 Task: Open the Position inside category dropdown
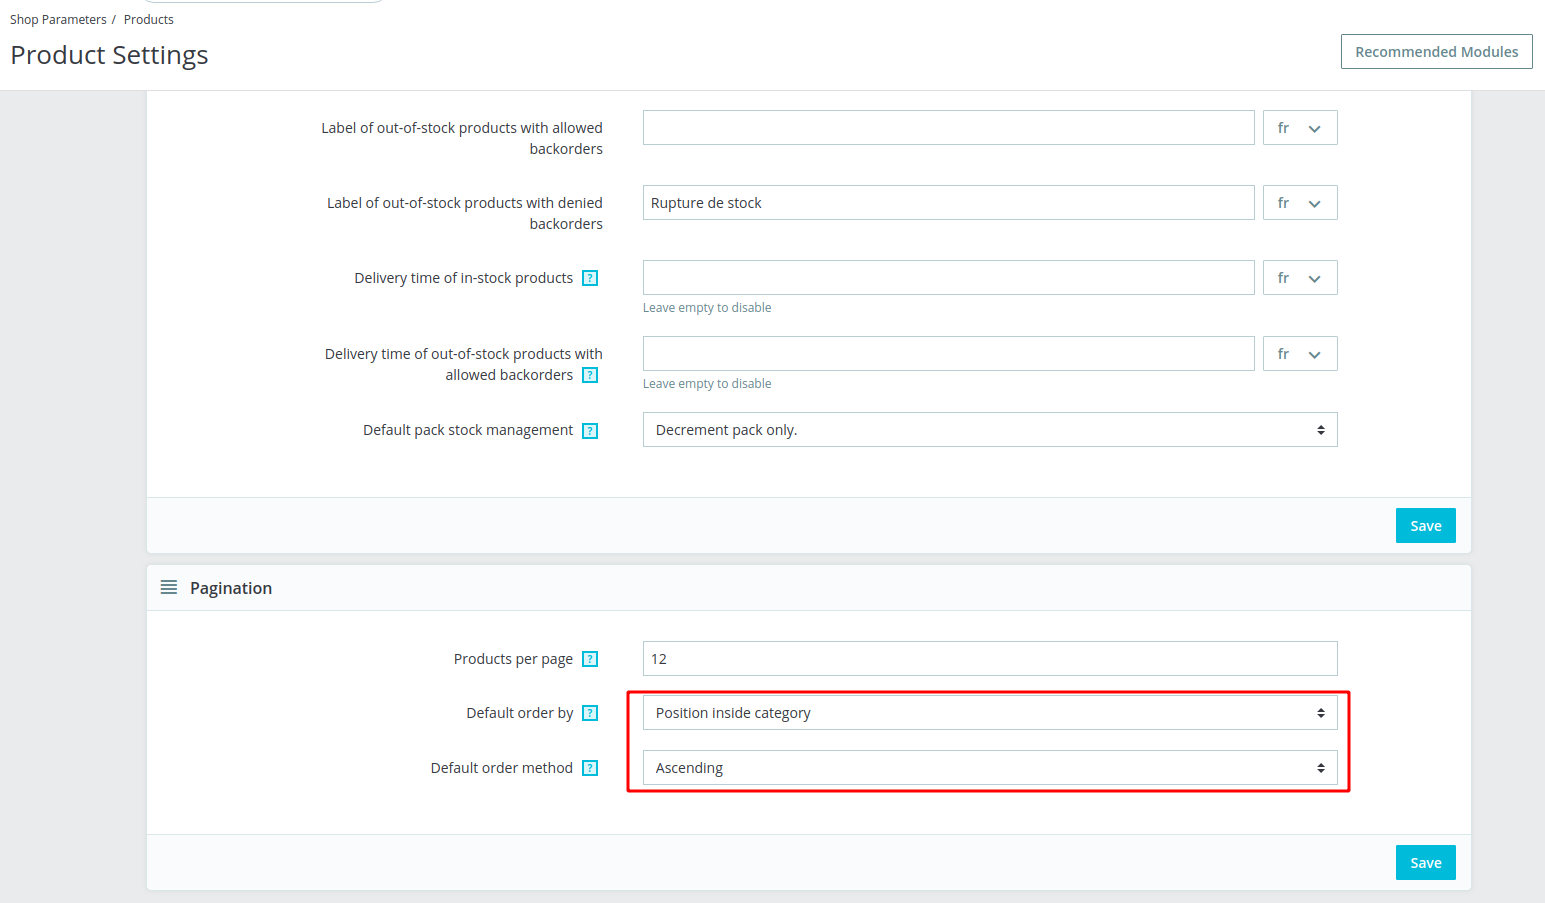point(990,713)
